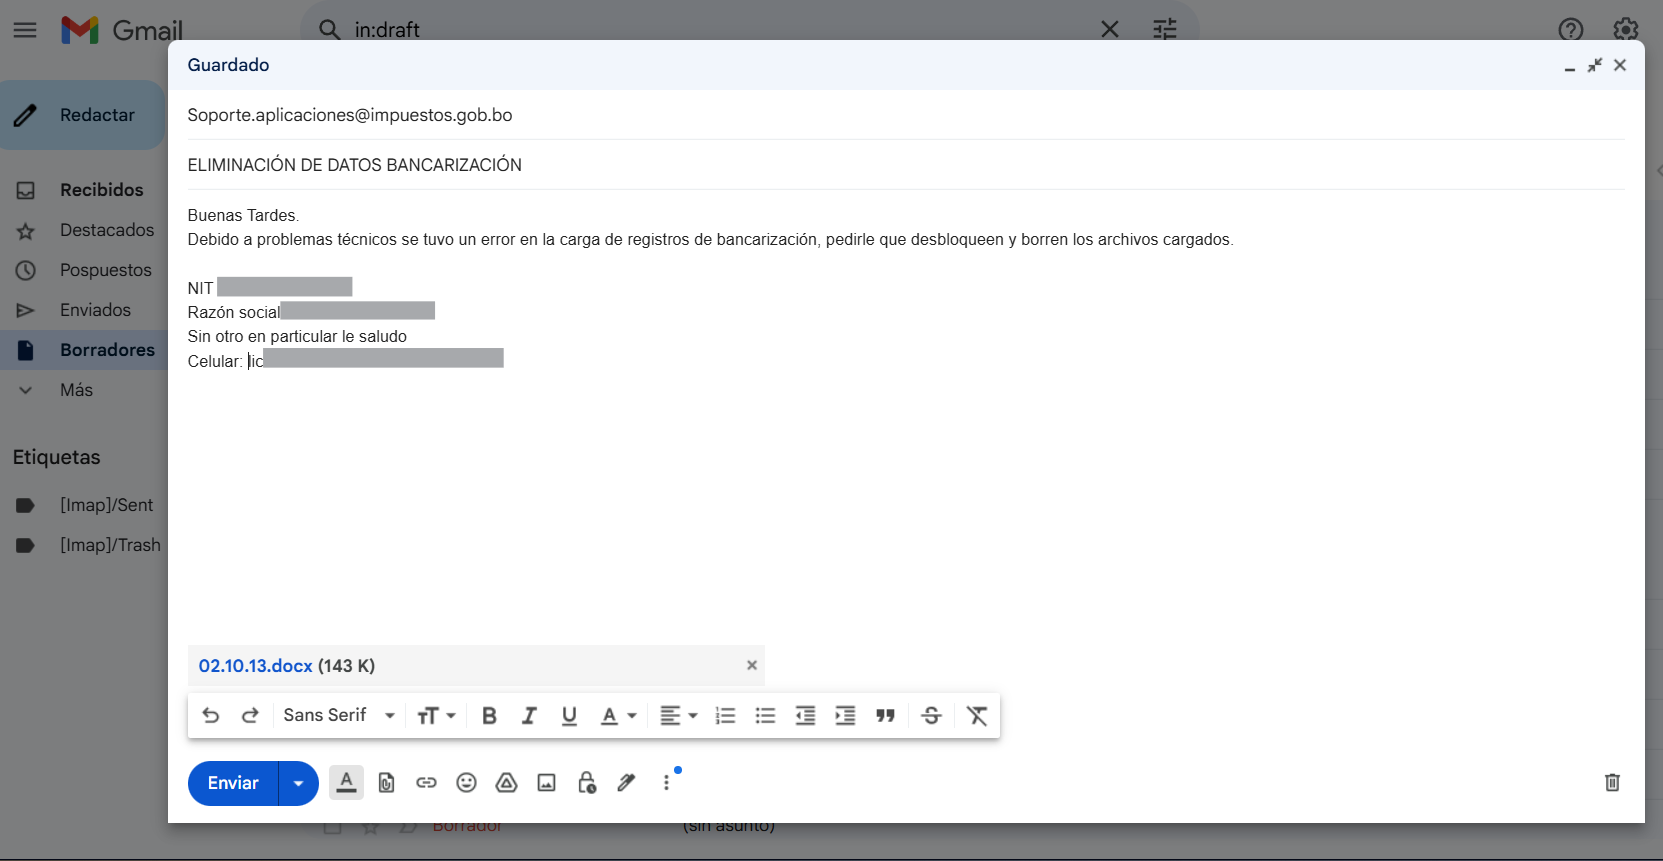Toggle confidential mode lock icon
Screen dimensions: 1663x861
click(587, 783)
